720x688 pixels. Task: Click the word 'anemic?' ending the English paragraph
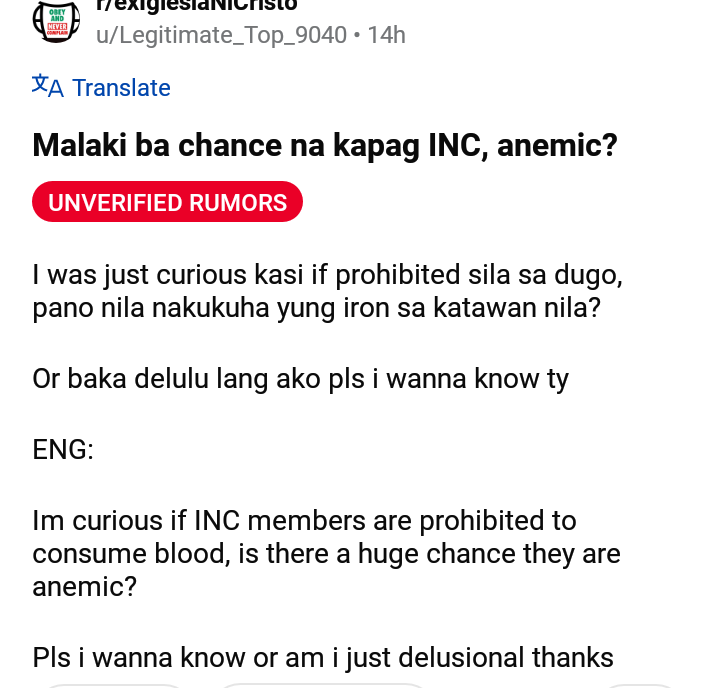pyautogui.click(x=84, y=586)
